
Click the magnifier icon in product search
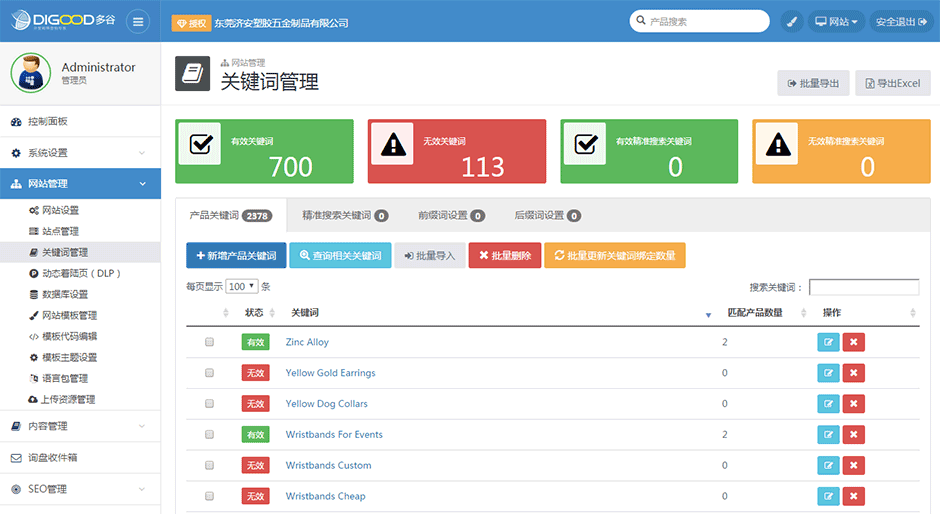[641, 20]
